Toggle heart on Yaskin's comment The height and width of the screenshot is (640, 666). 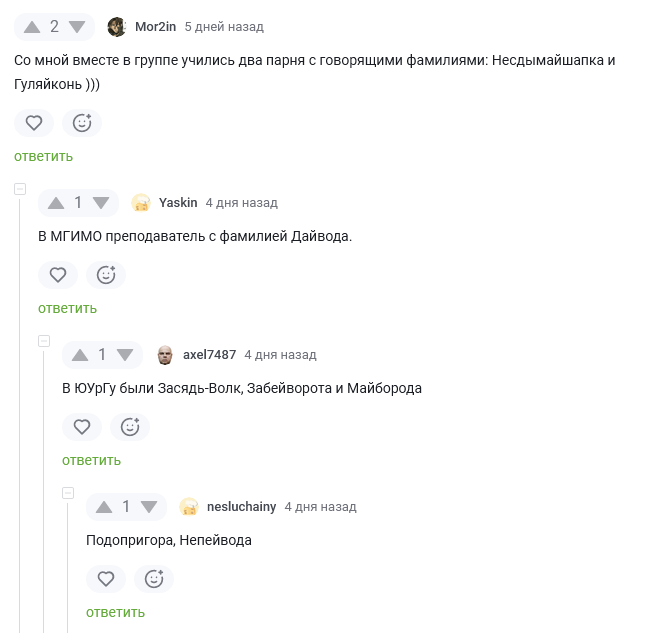[x=58, y=275]
